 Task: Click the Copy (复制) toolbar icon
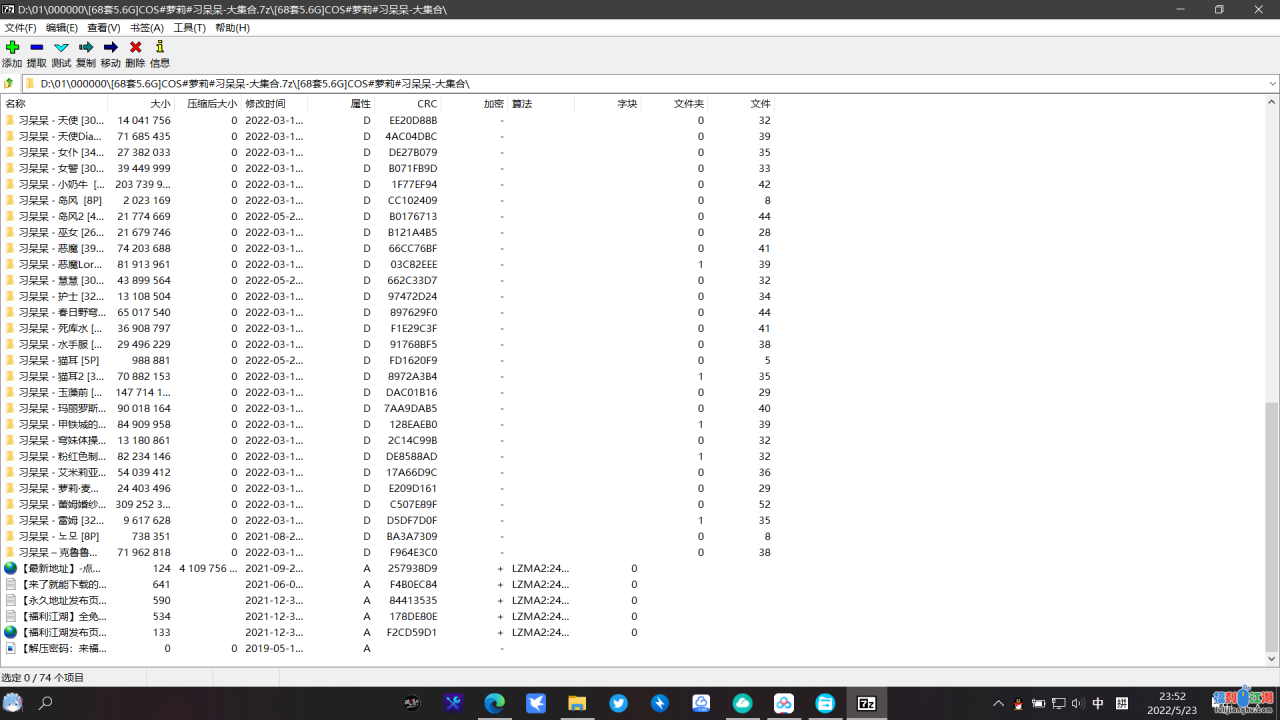point(86,48)
